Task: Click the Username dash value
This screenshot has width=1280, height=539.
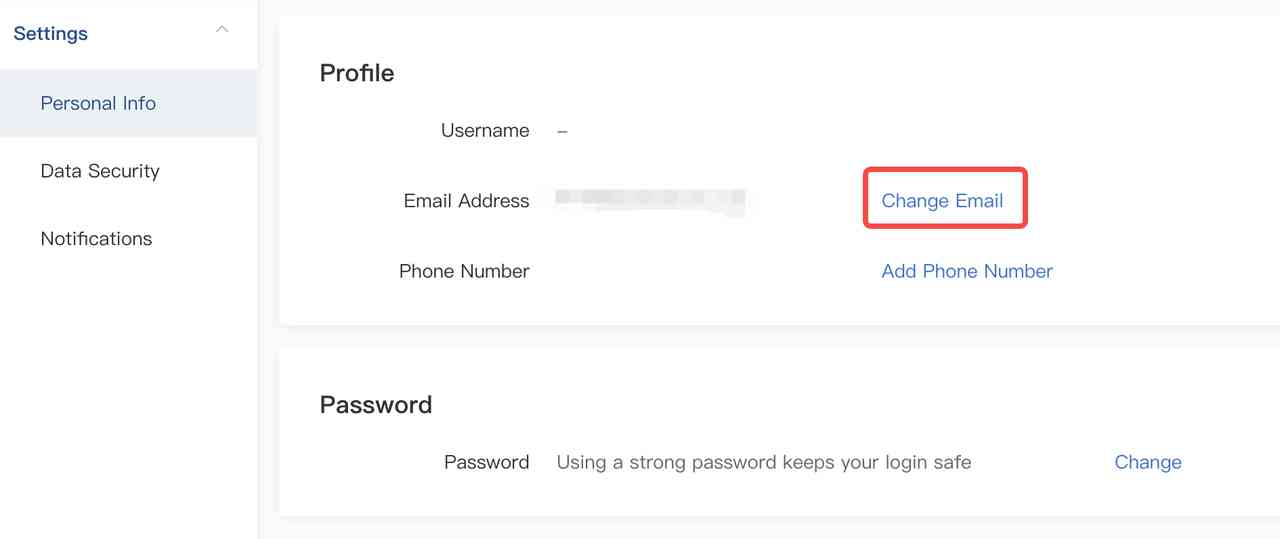Action: coord(562,131)
